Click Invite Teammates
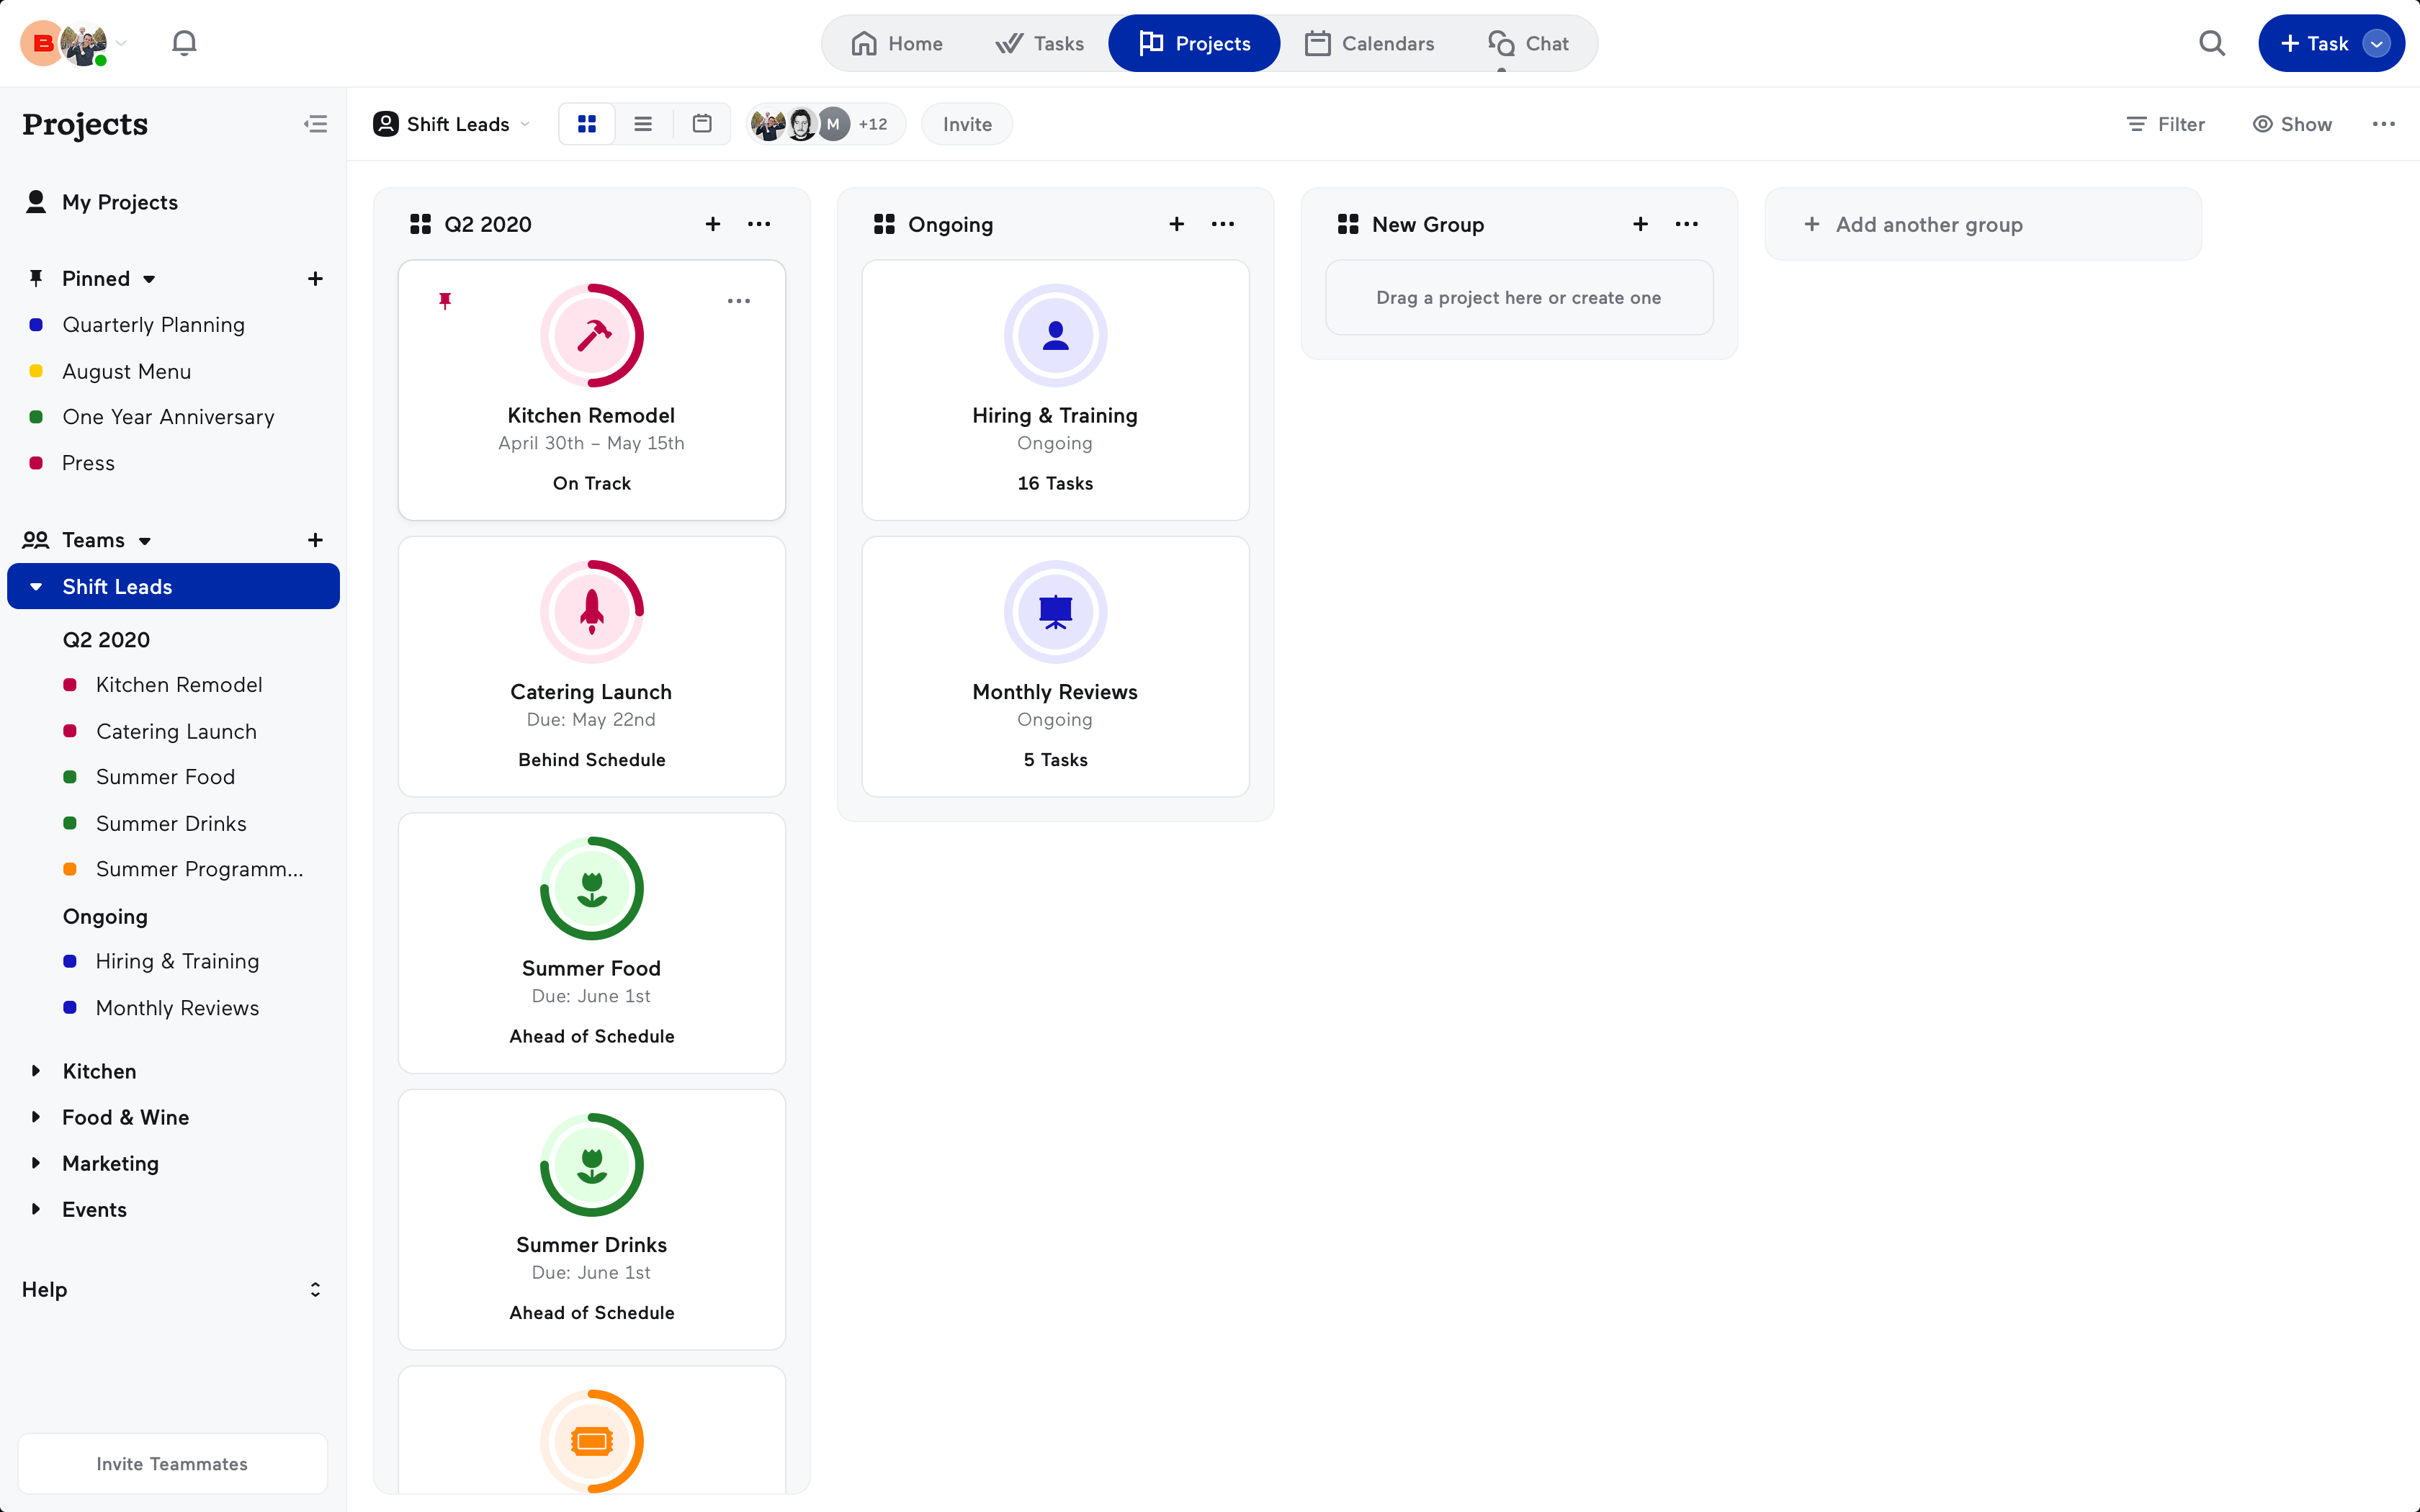The height and width of the screenshot is (1512, 2420). pyautogui.click(x=173, y=1464)
